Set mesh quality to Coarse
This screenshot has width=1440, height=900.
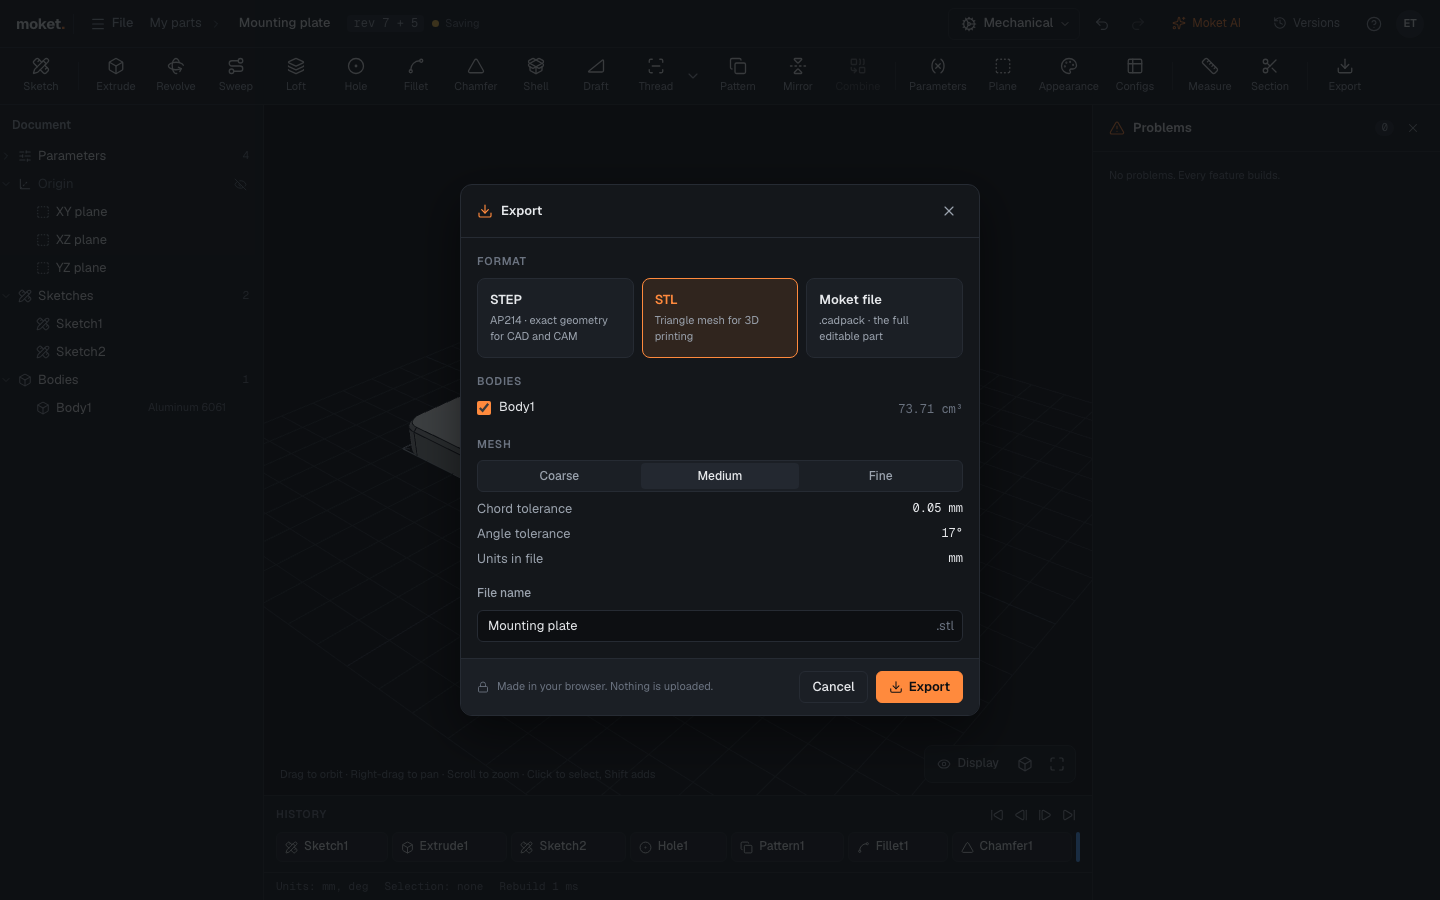coord(559,476)
